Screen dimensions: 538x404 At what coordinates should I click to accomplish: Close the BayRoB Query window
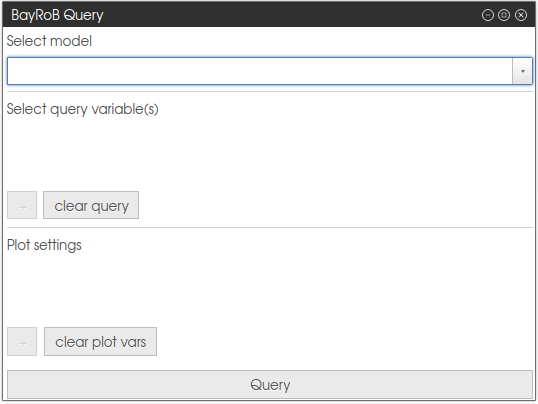(521, 15)
